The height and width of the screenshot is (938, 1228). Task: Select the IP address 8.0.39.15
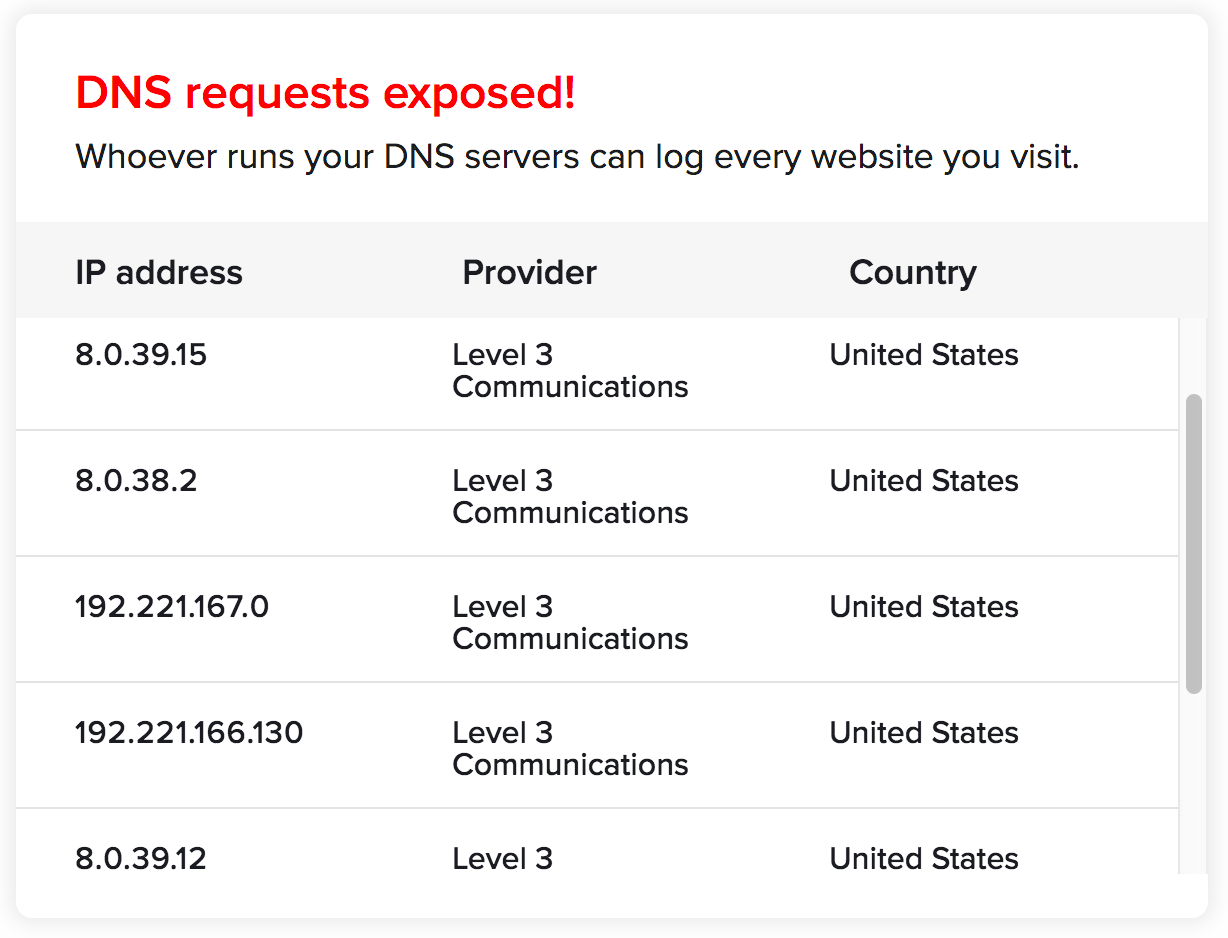point(141,355)
